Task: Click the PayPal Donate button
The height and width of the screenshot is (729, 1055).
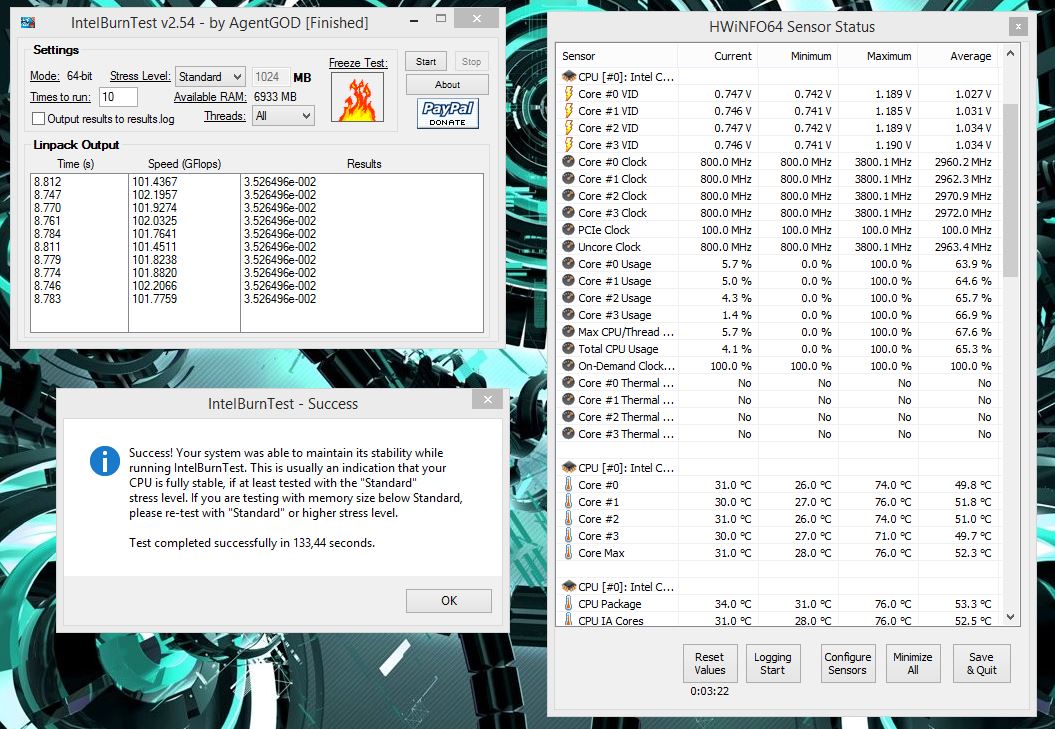Action: point(447,113)
